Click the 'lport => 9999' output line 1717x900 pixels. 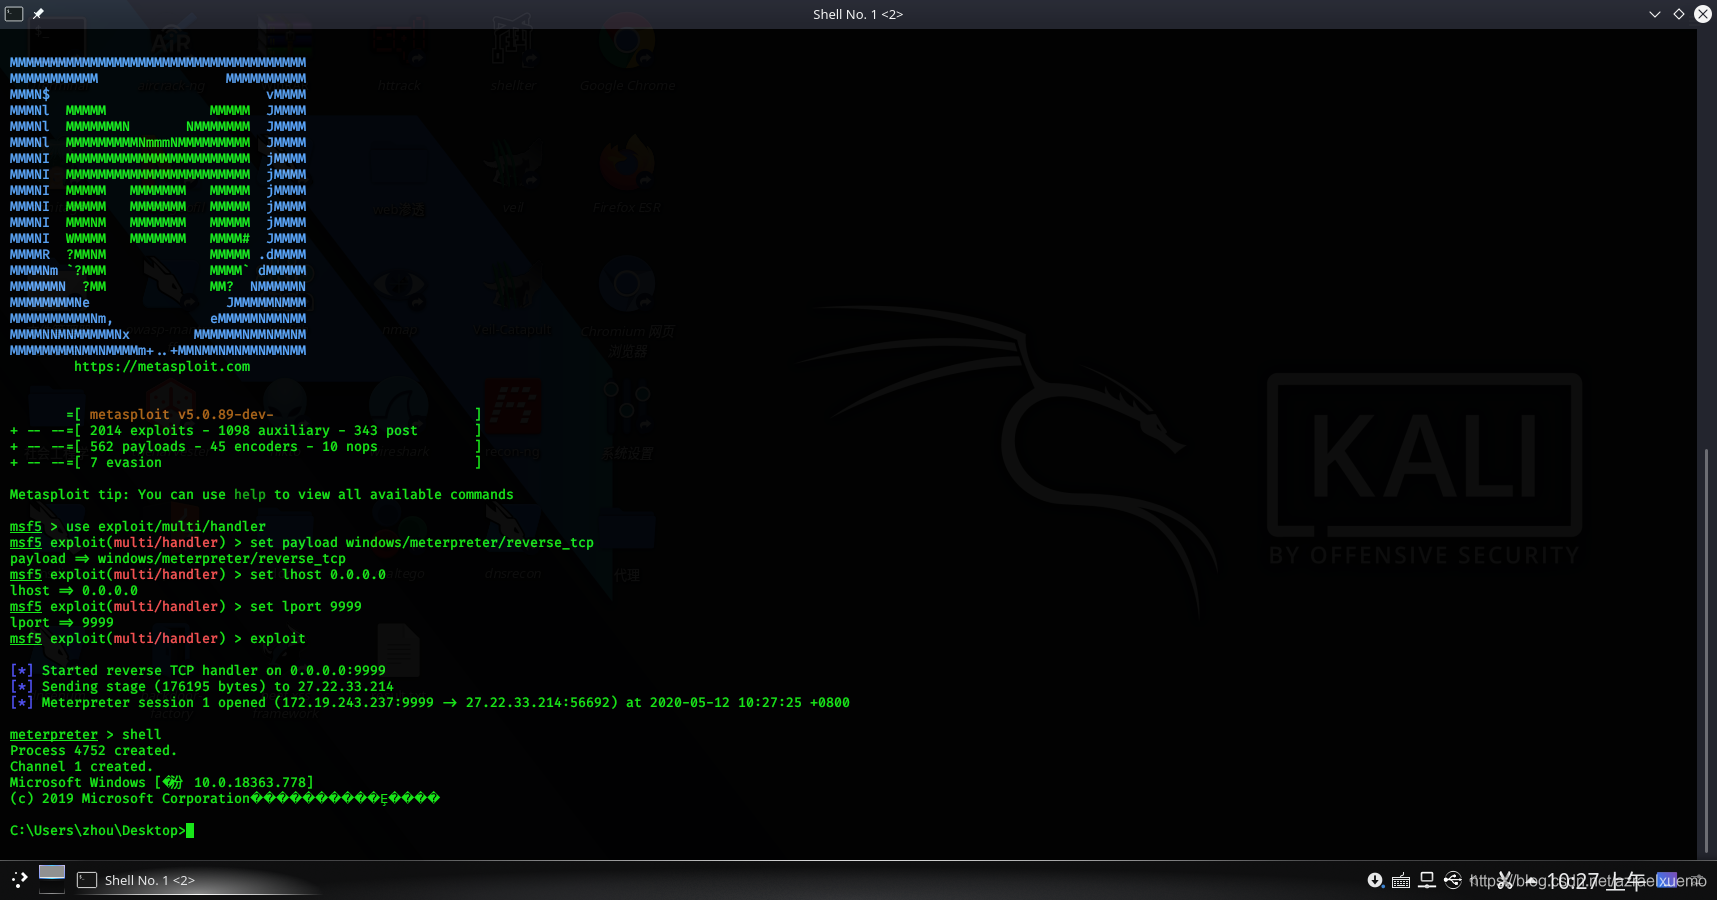coord(62,623)
